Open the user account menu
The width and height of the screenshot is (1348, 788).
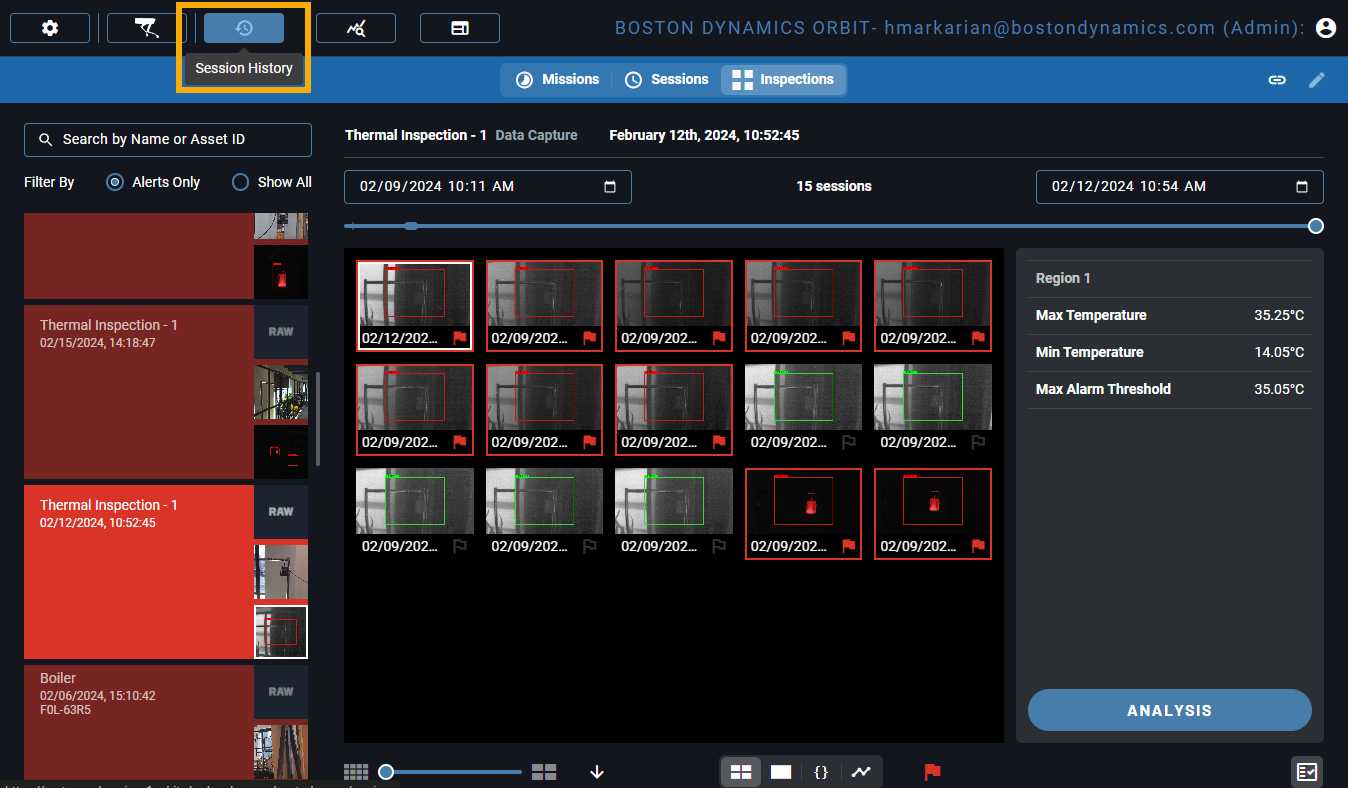1326,28
